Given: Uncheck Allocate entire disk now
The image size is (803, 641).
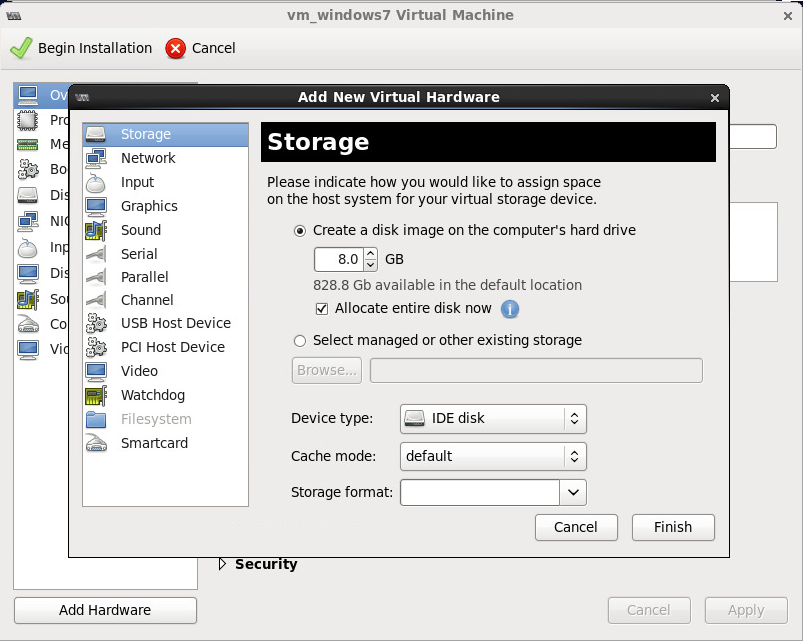Looking at the screenshot, I should tap(322, 309).
